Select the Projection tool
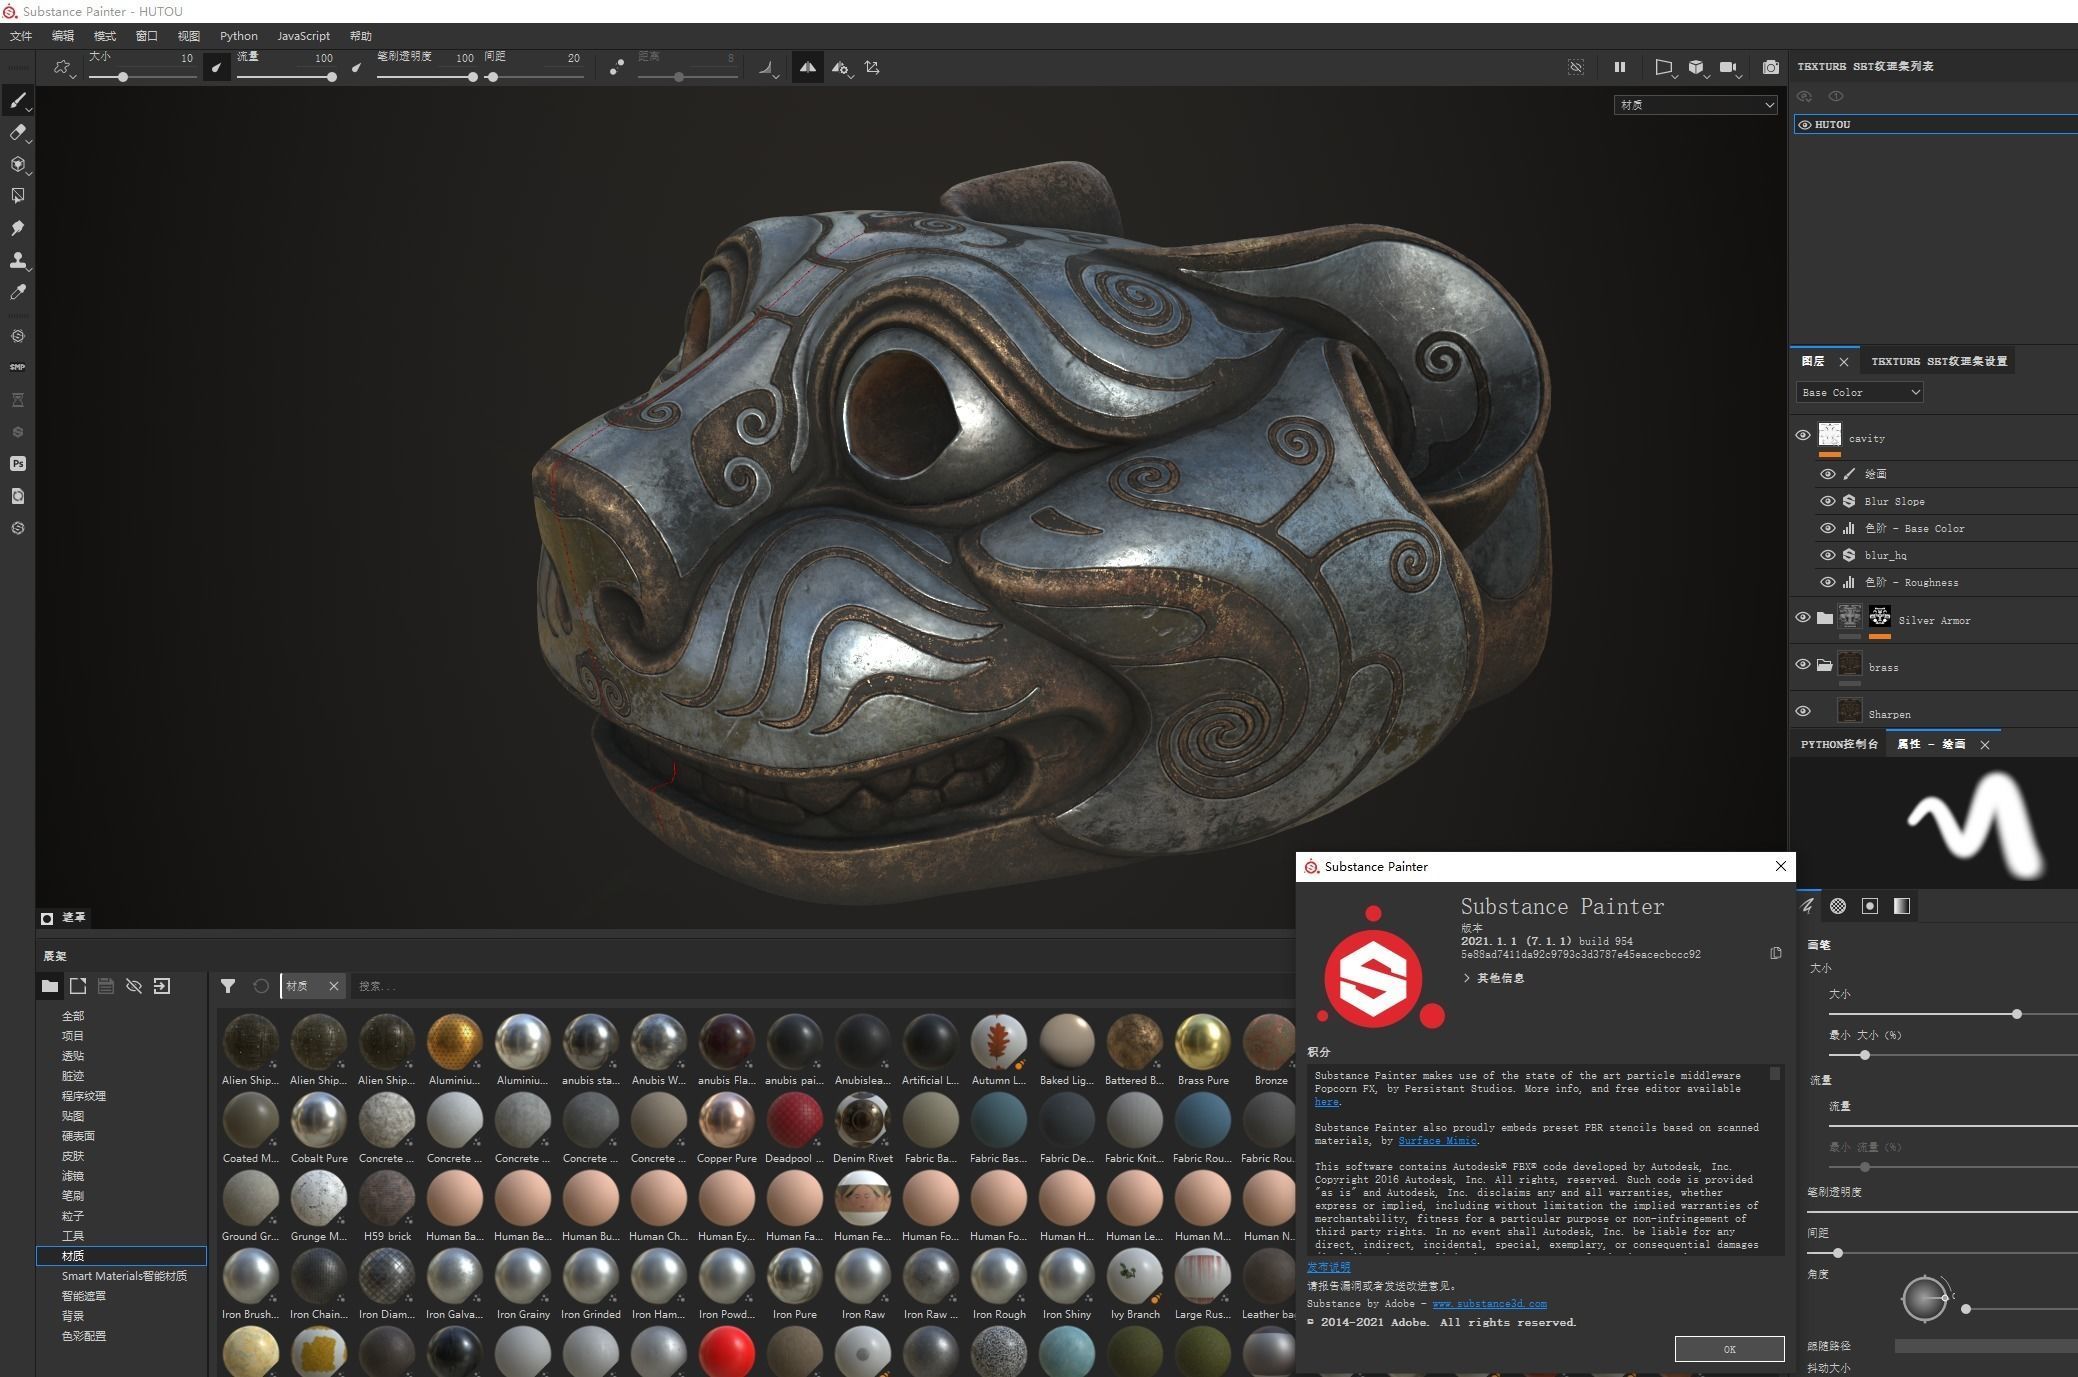Viewport: 2078px width, 1377px height. click(17, 164)
